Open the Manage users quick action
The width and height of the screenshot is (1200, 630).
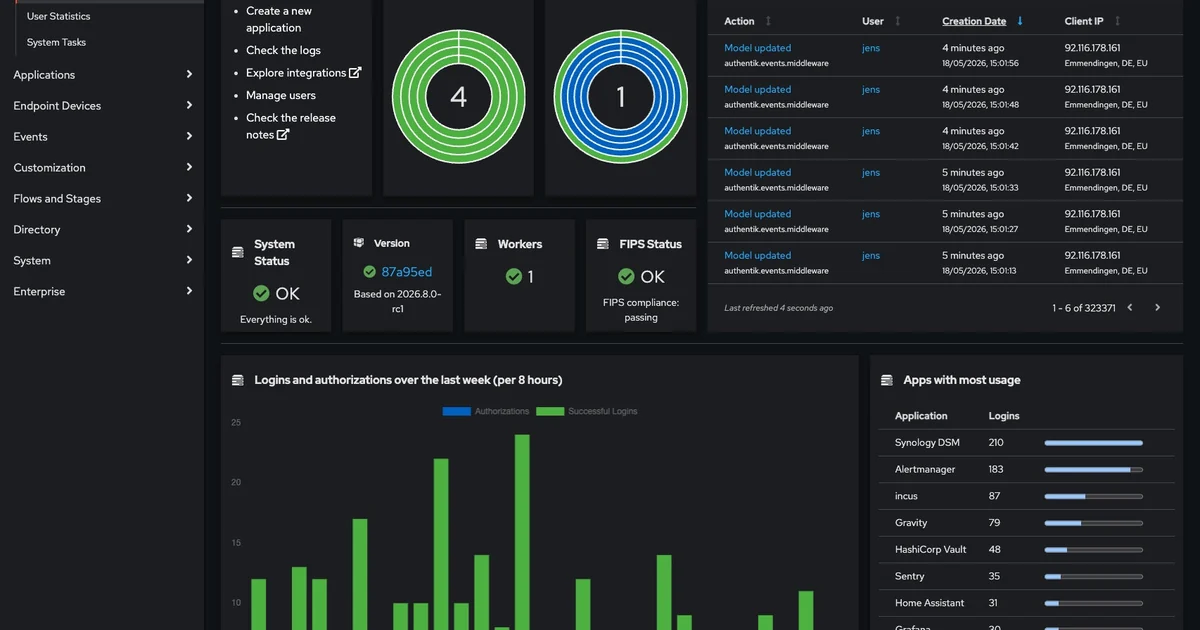[281, 95]
